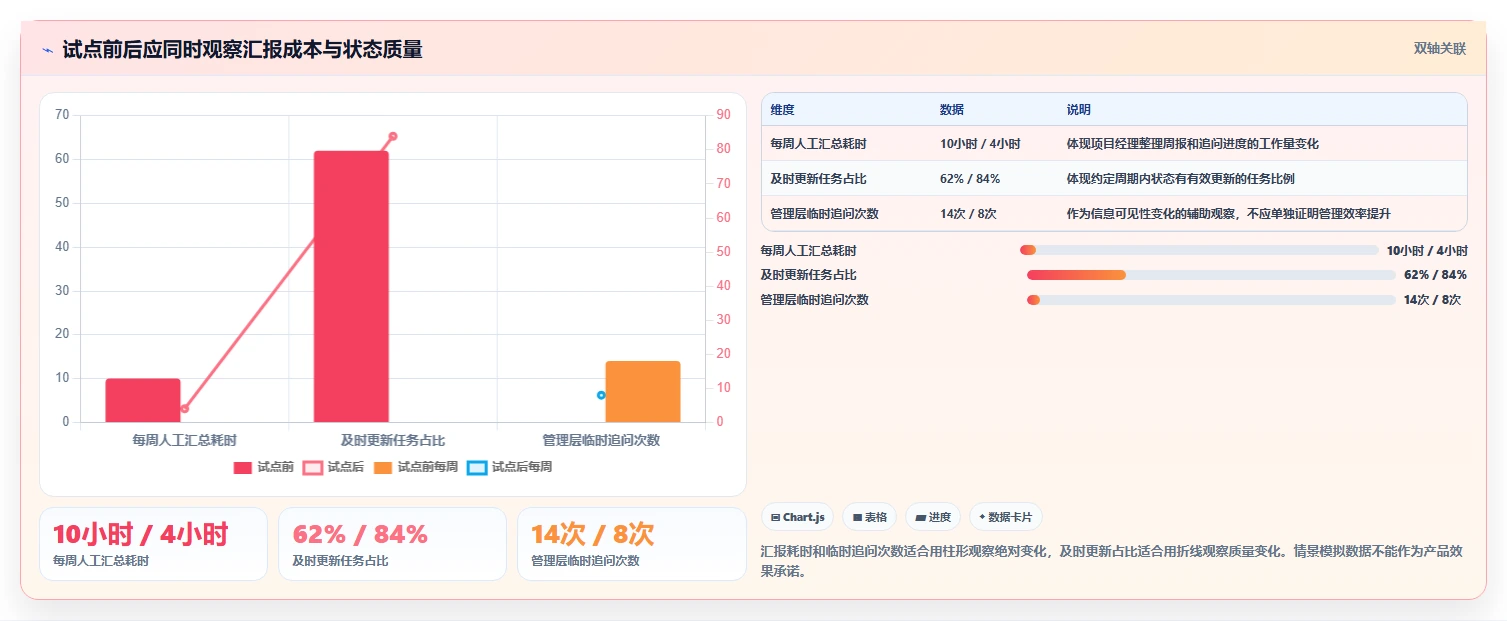This screenshot has width=1507, height=621.
Task: Click the x-axis label 每周人工汇总耗时
Action: click(185, 440)
